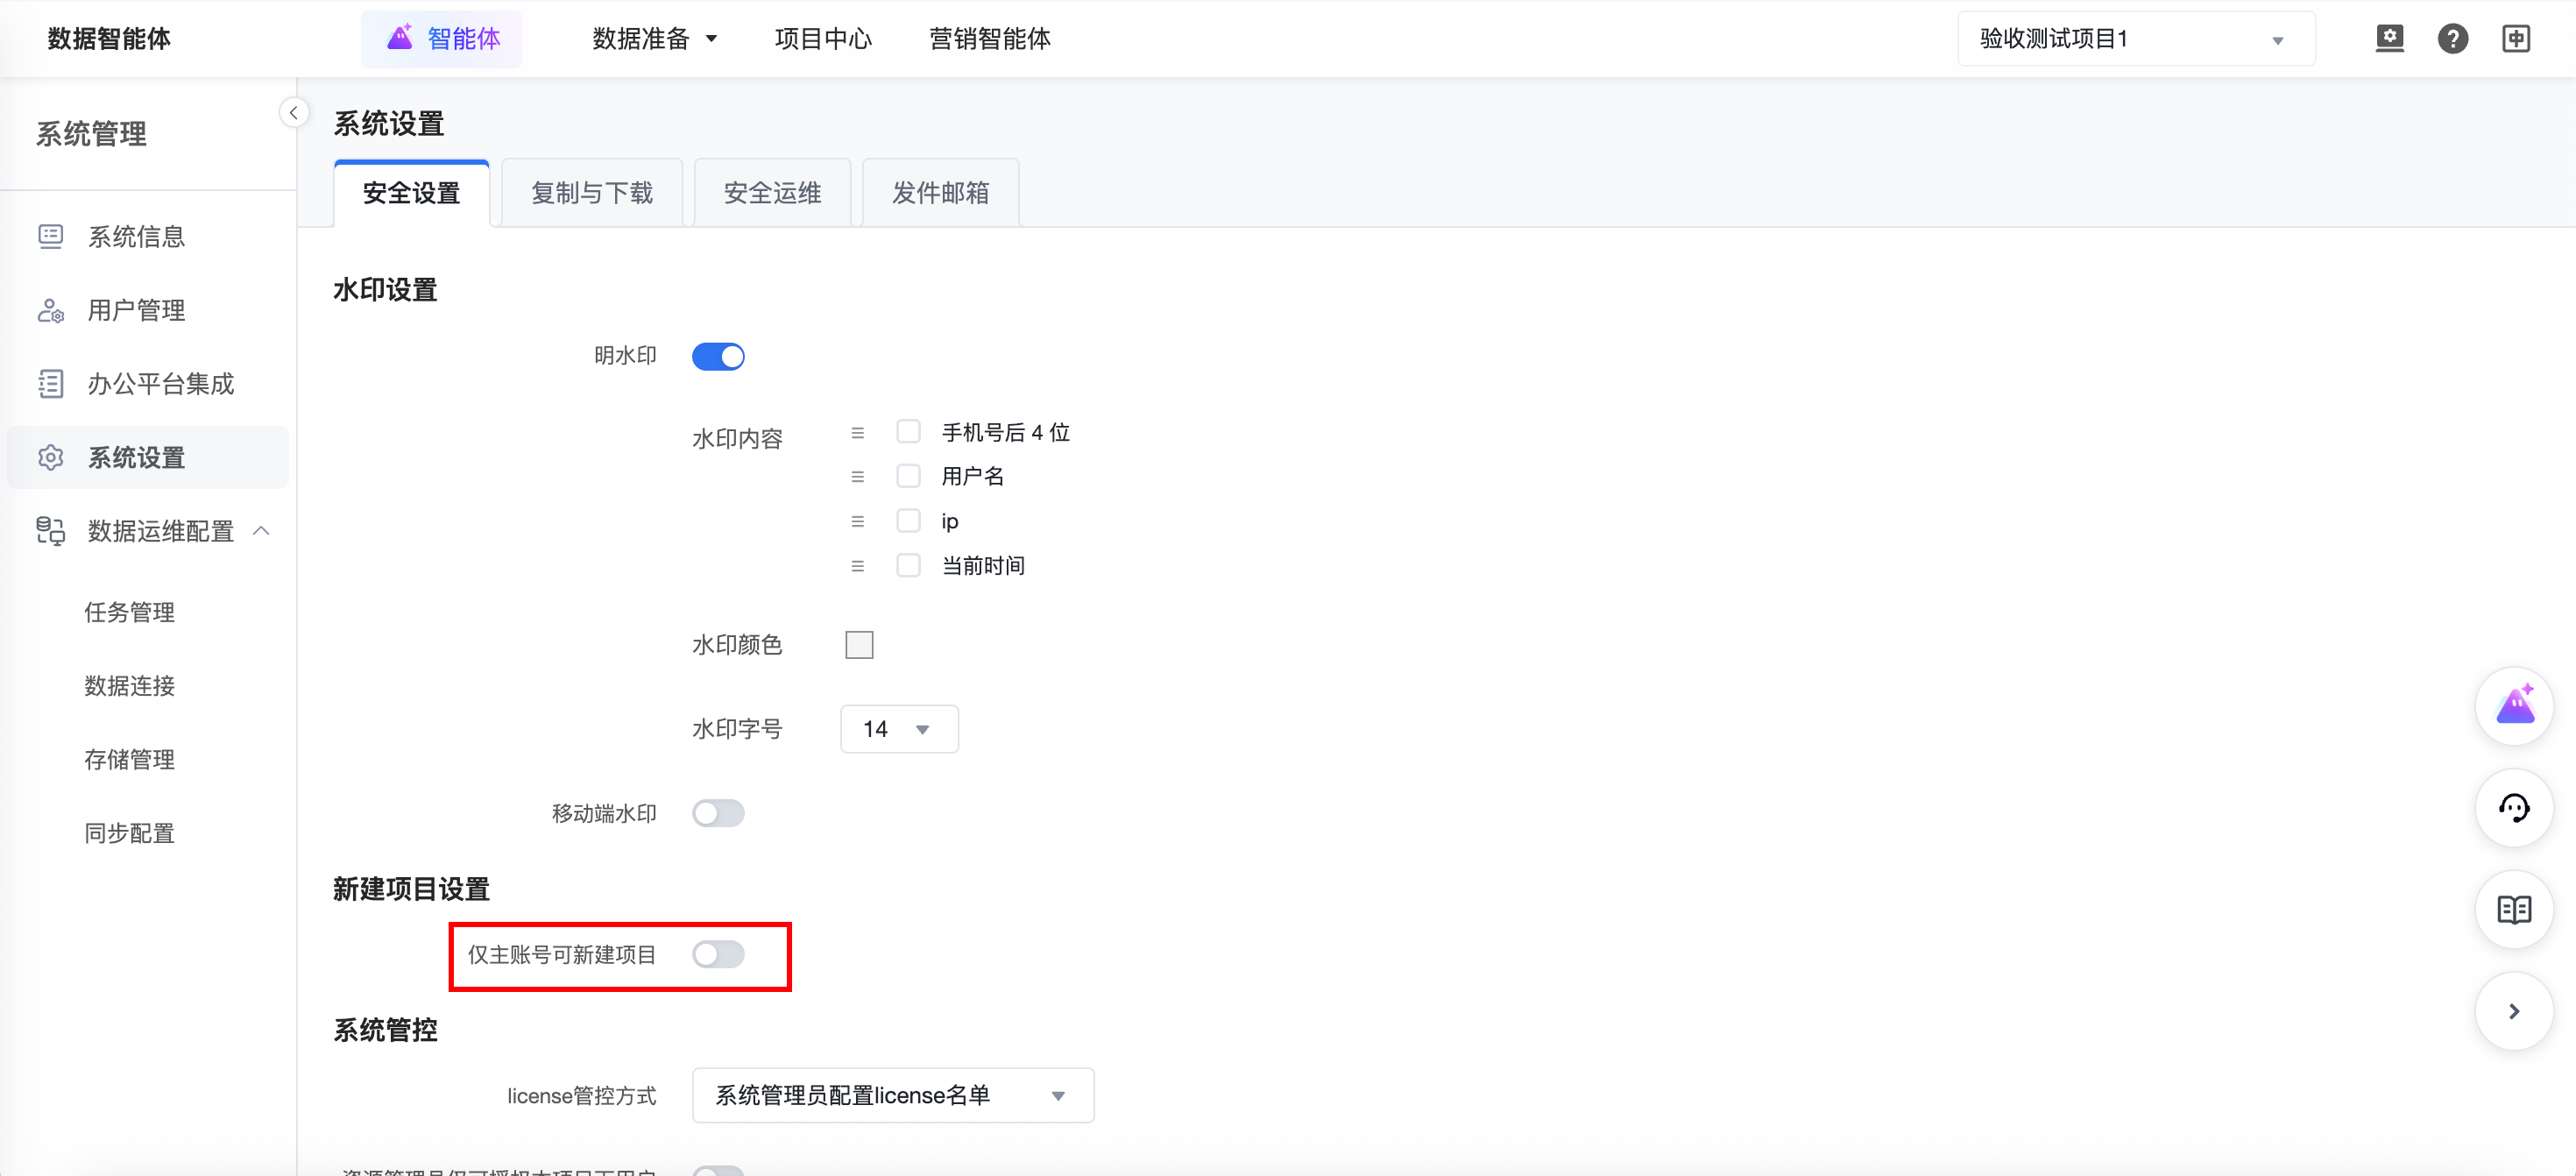Disable the 明水印 toggle
Image resolution: width=2576 pixels, height=1176 pixels.
718,357
